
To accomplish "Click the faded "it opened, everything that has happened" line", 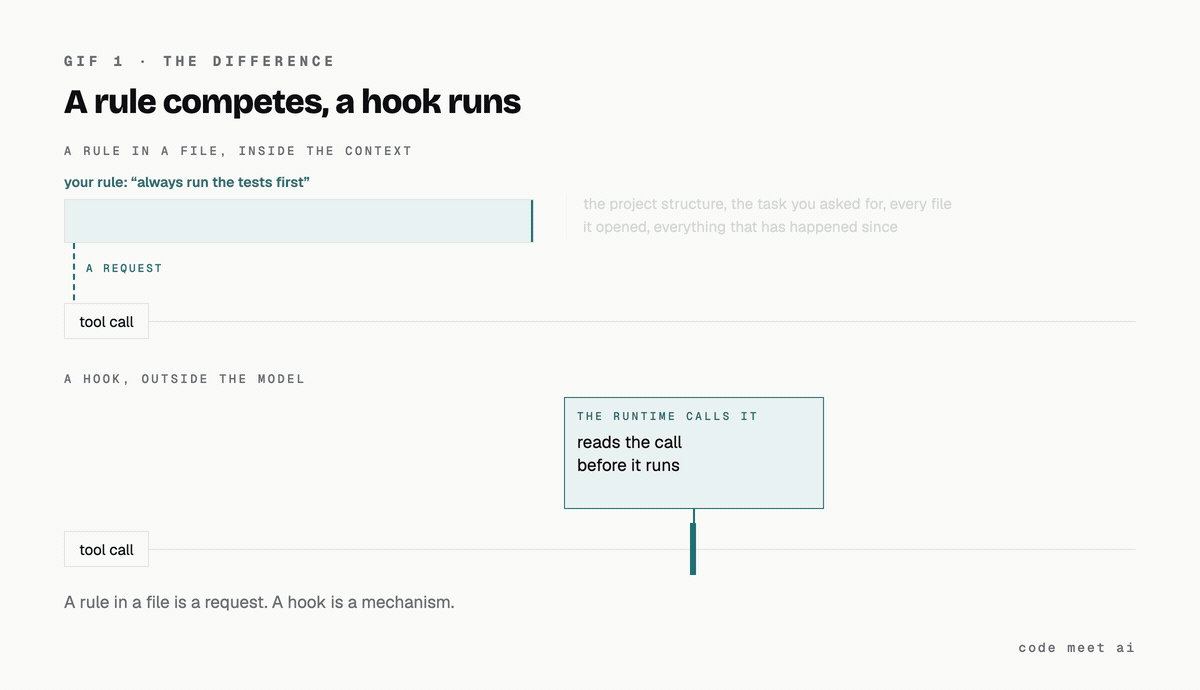I will coord(740,227).
